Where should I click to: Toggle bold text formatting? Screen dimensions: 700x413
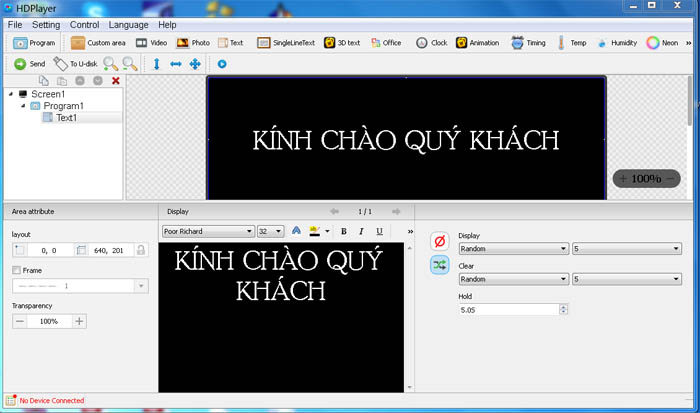point(343,231)
